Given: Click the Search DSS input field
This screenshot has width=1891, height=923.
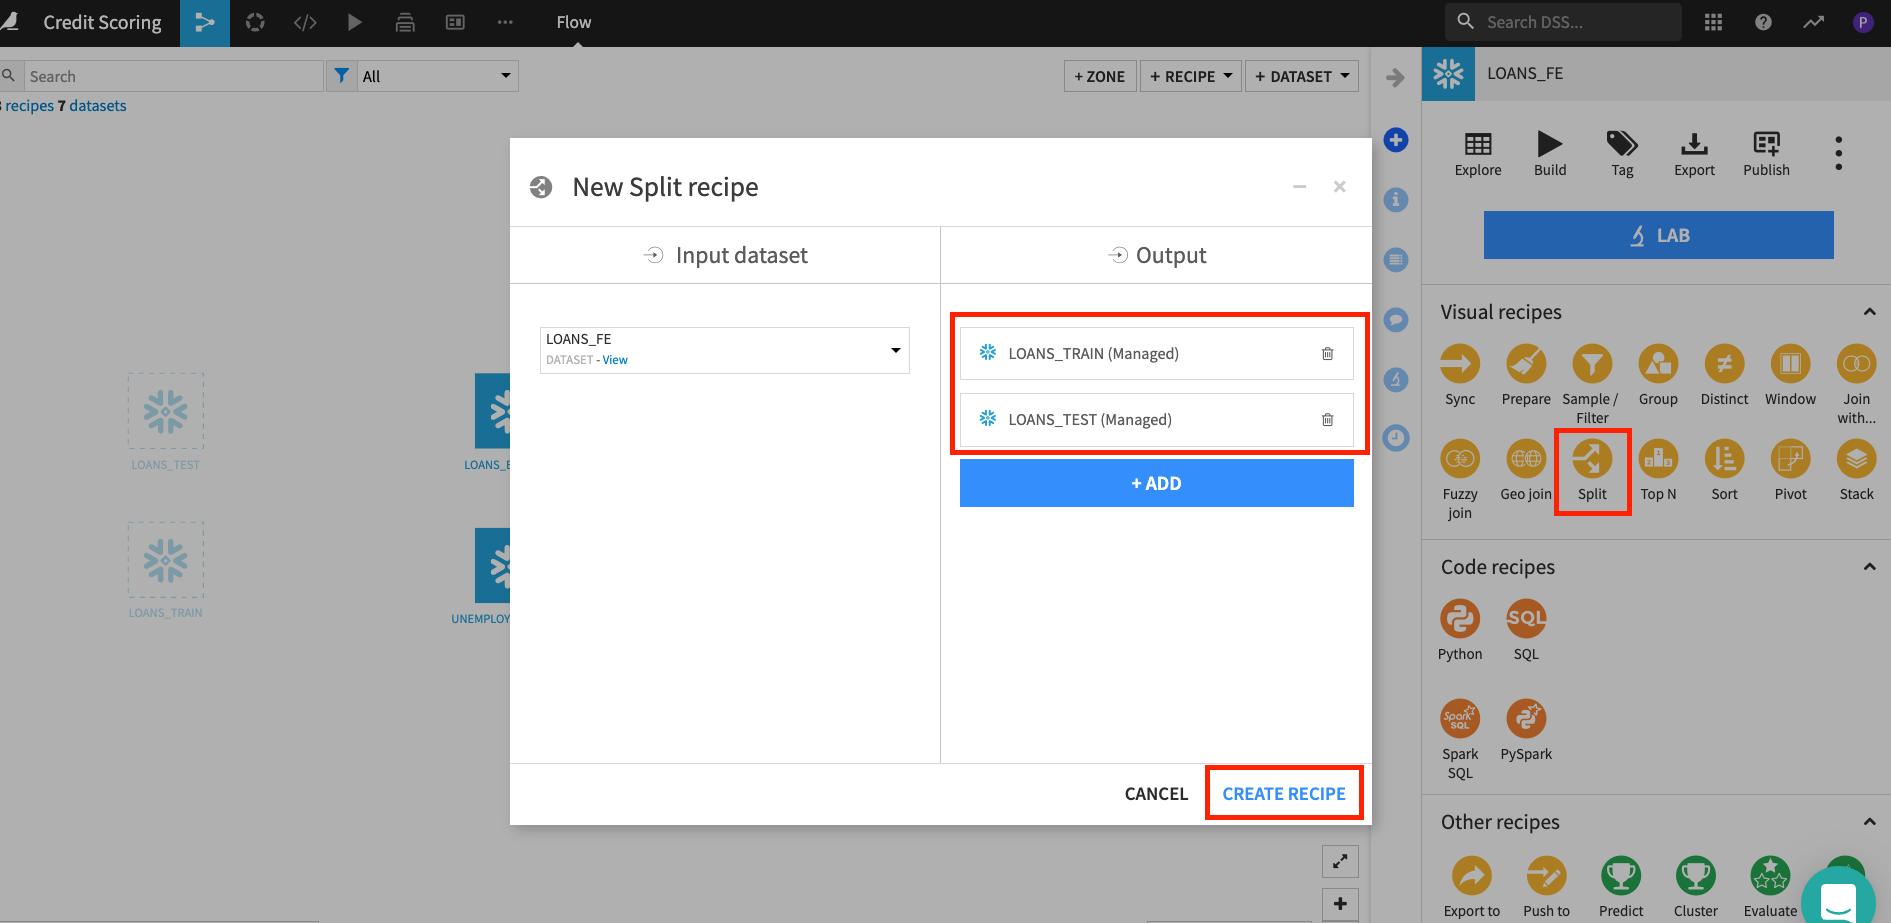Looking at the screenshot, I should [x=1575, y=22].
